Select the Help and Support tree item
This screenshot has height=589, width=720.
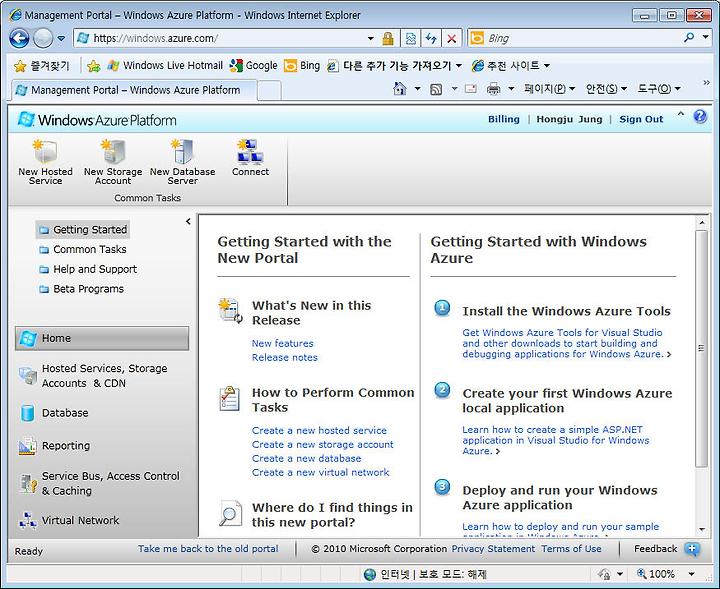pos(88,269)
